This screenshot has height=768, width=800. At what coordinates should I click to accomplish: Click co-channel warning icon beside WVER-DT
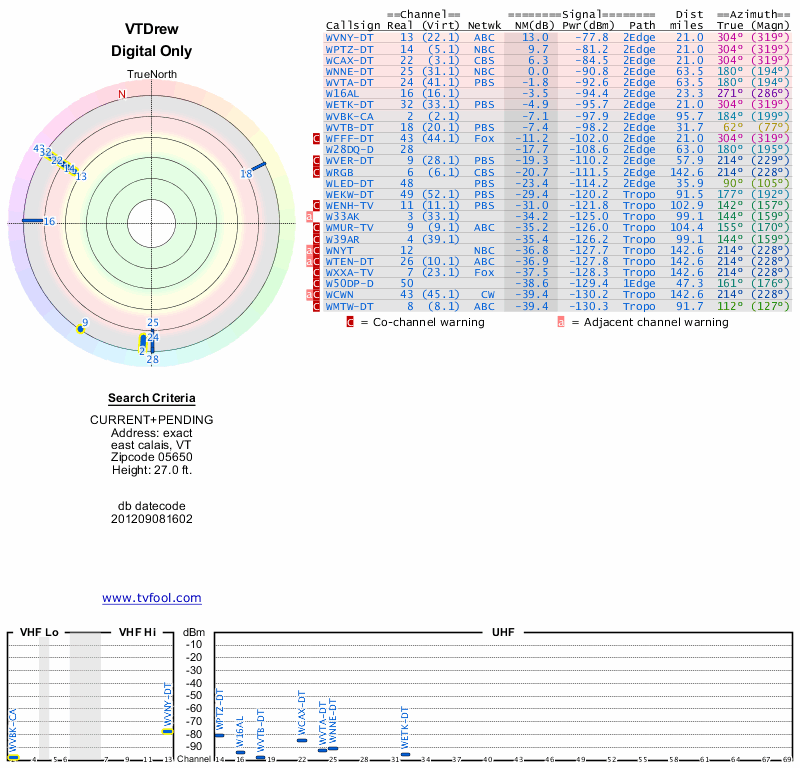[317, 160]
